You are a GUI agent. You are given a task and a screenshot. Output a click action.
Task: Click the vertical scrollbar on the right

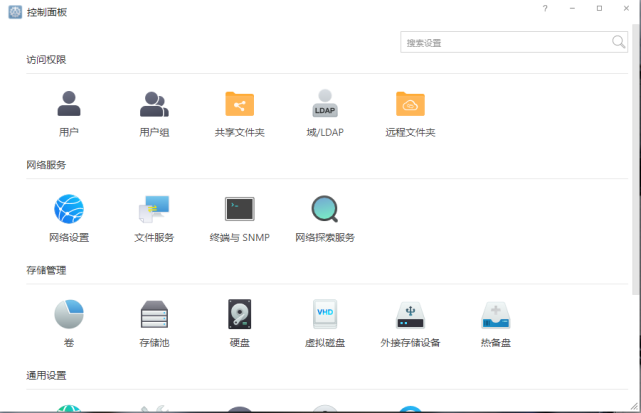point(635,159)
